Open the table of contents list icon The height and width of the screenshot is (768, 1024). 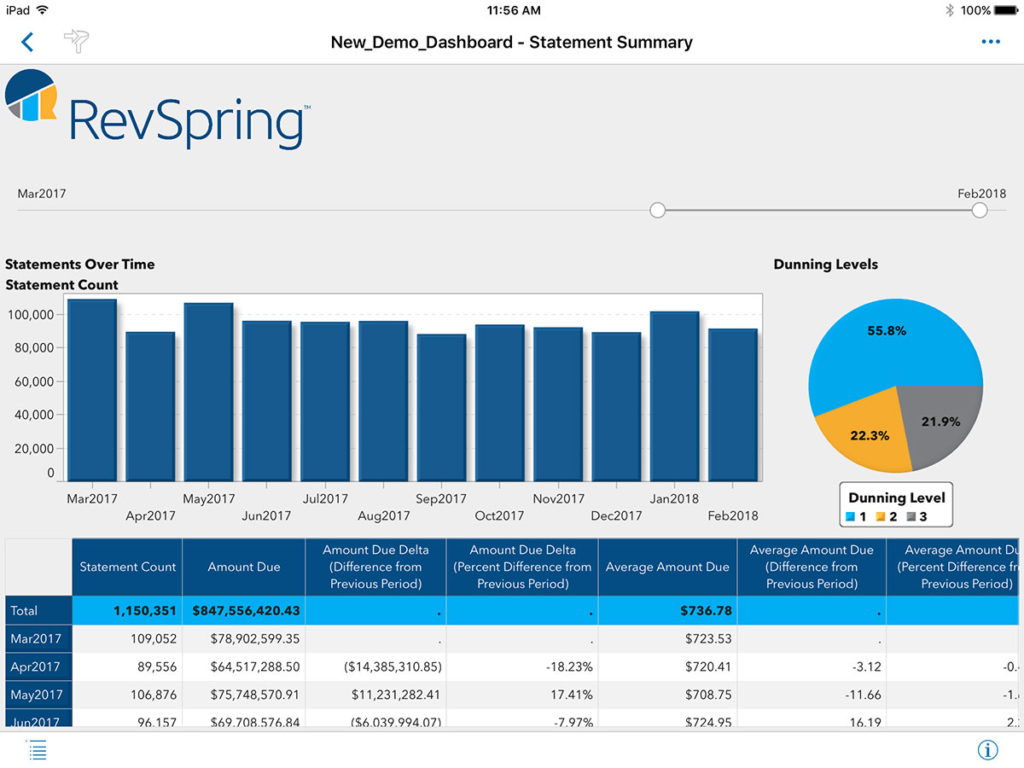37,750
